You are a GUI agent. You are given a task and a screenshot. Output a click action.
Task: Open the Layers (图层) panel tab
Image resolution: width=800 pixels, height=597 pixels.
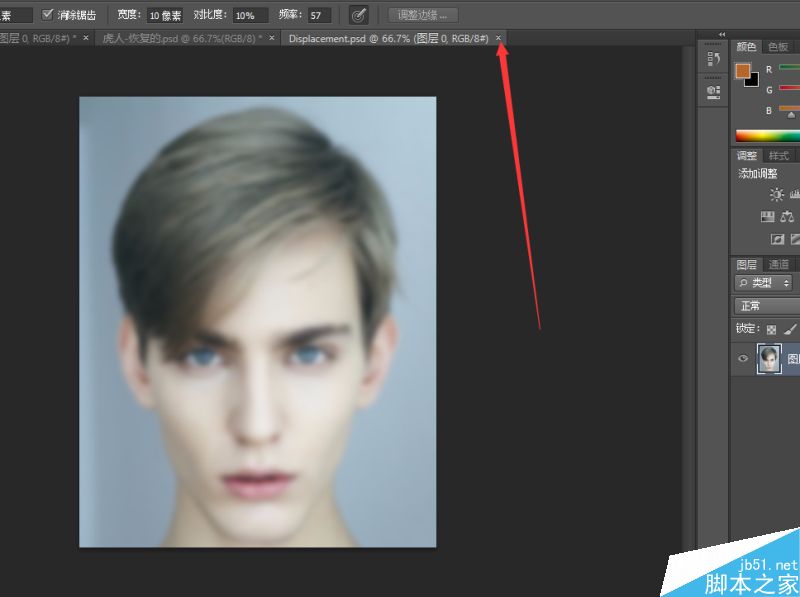point(746,264)
